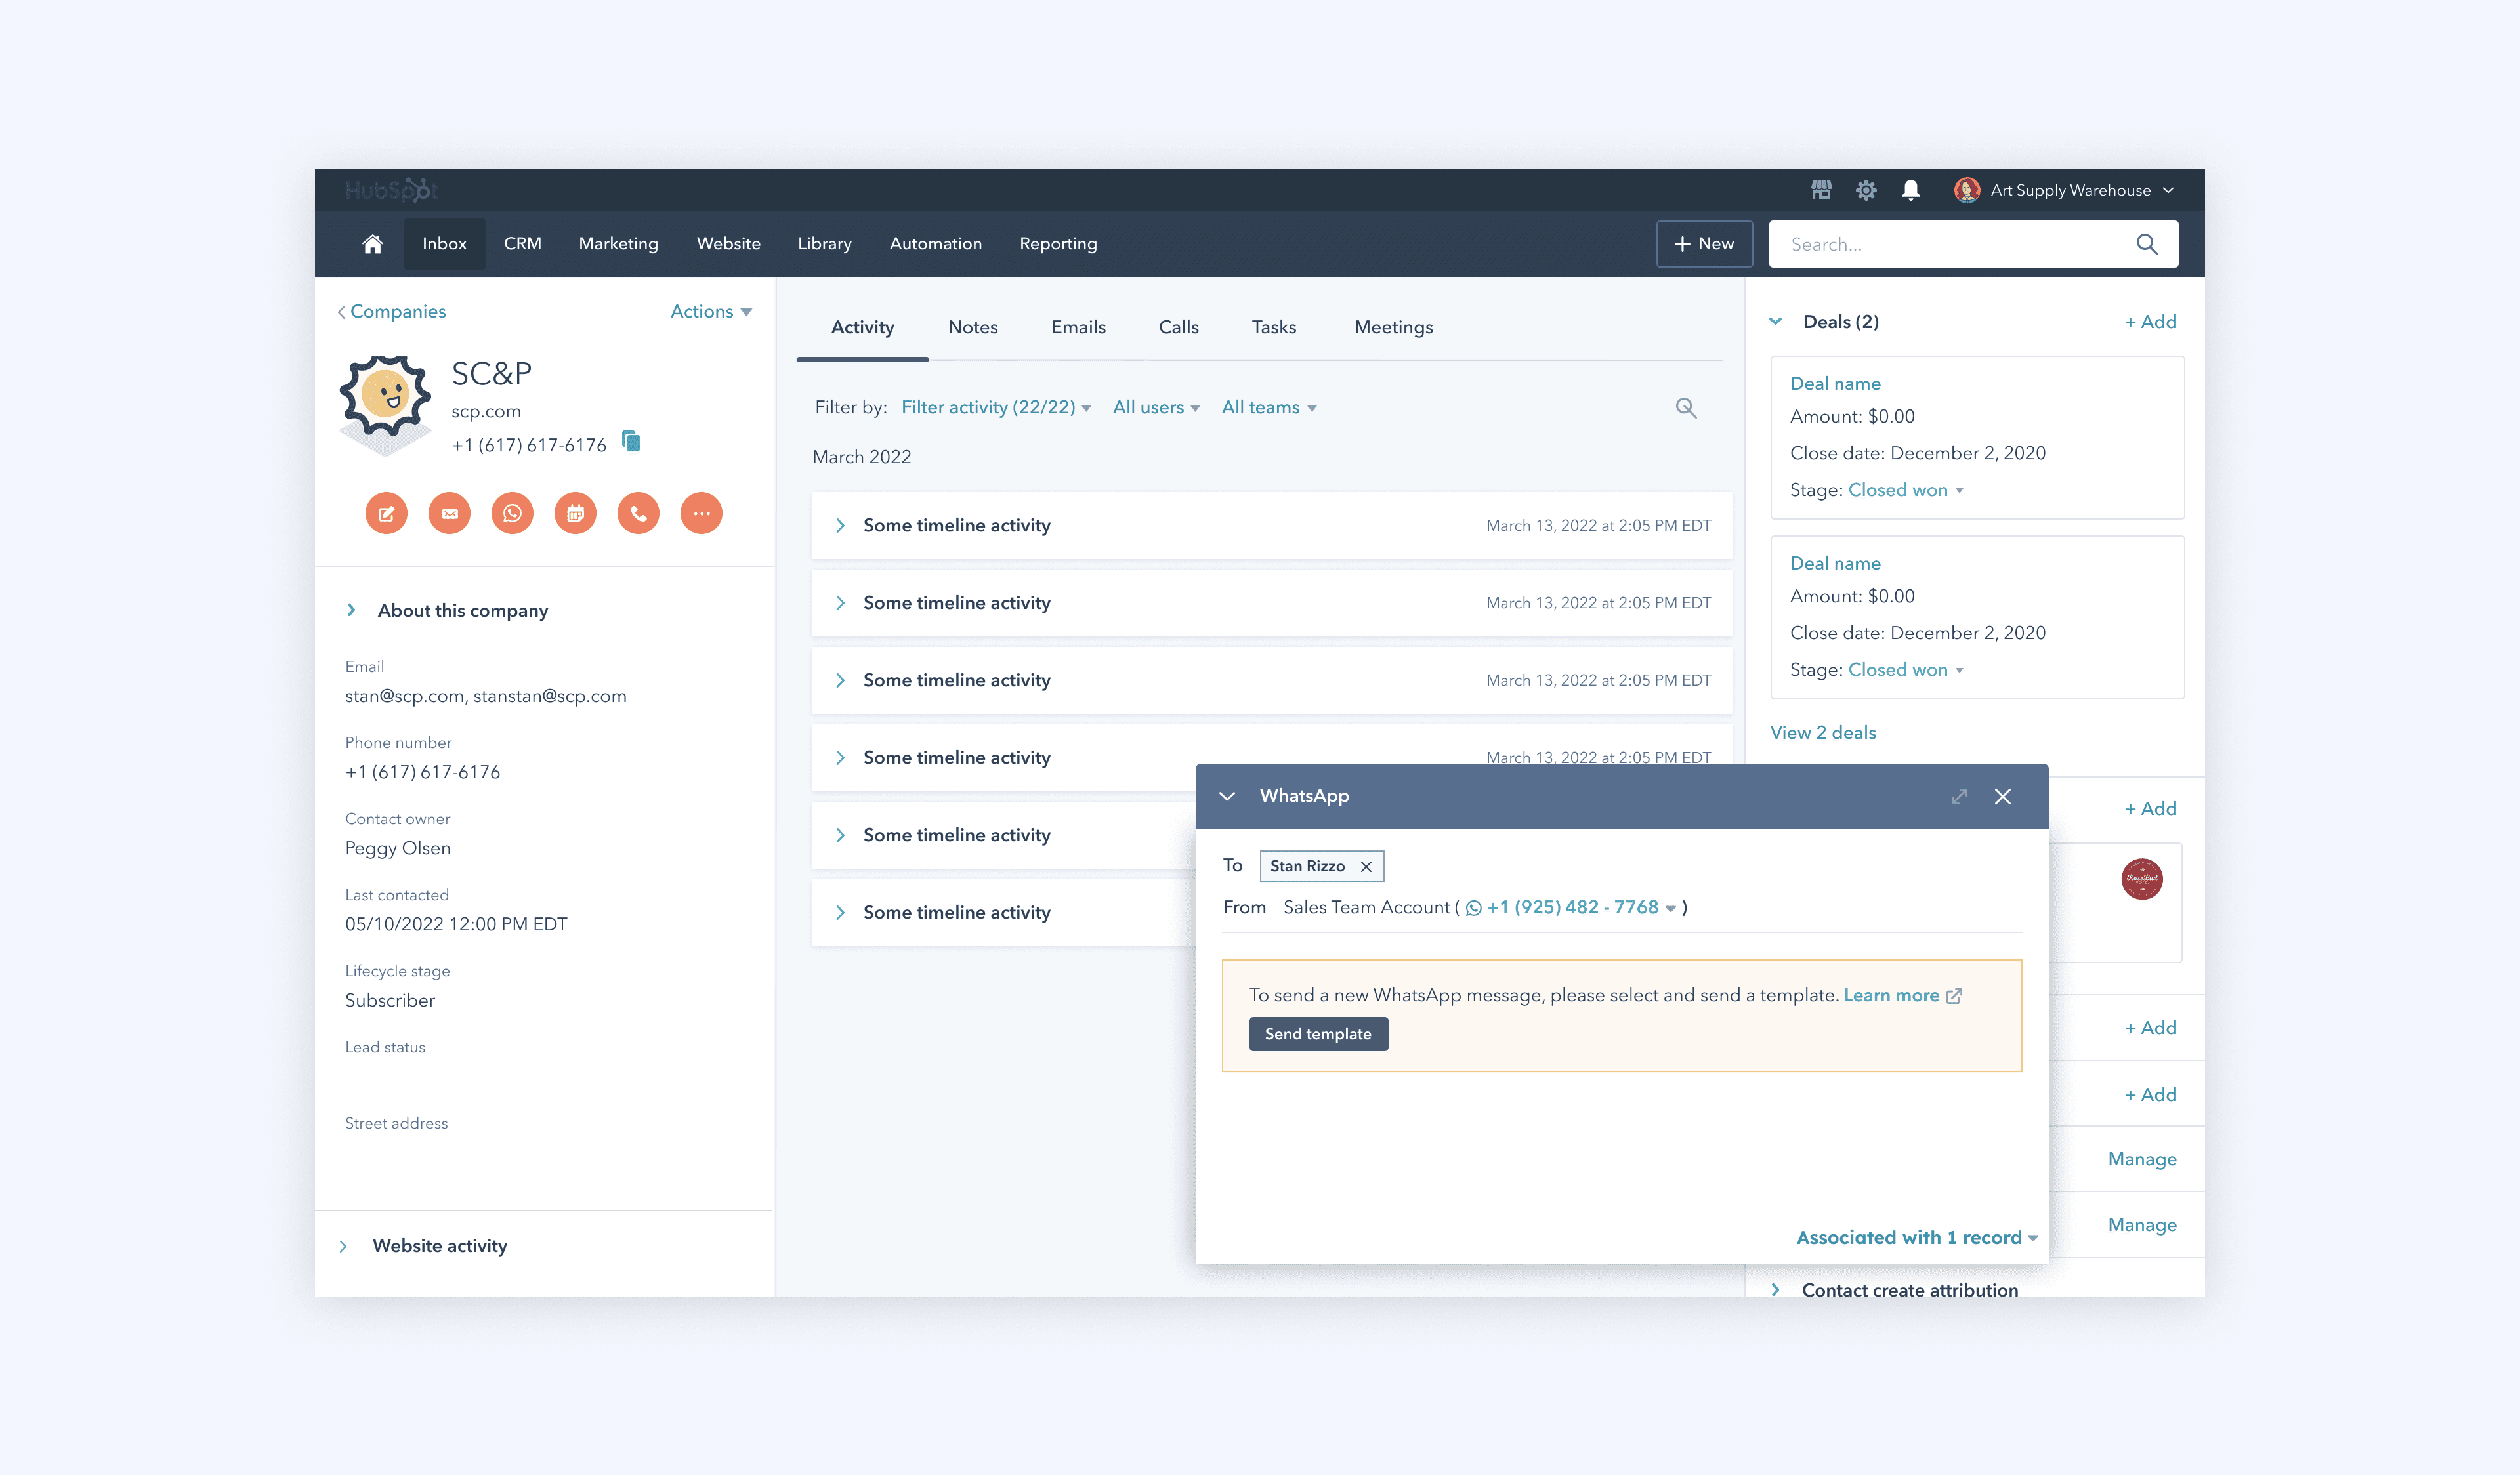Open notifications bell icon
The width and height of the screenshot is (2520, 1475).
[x=1910, y=190]
